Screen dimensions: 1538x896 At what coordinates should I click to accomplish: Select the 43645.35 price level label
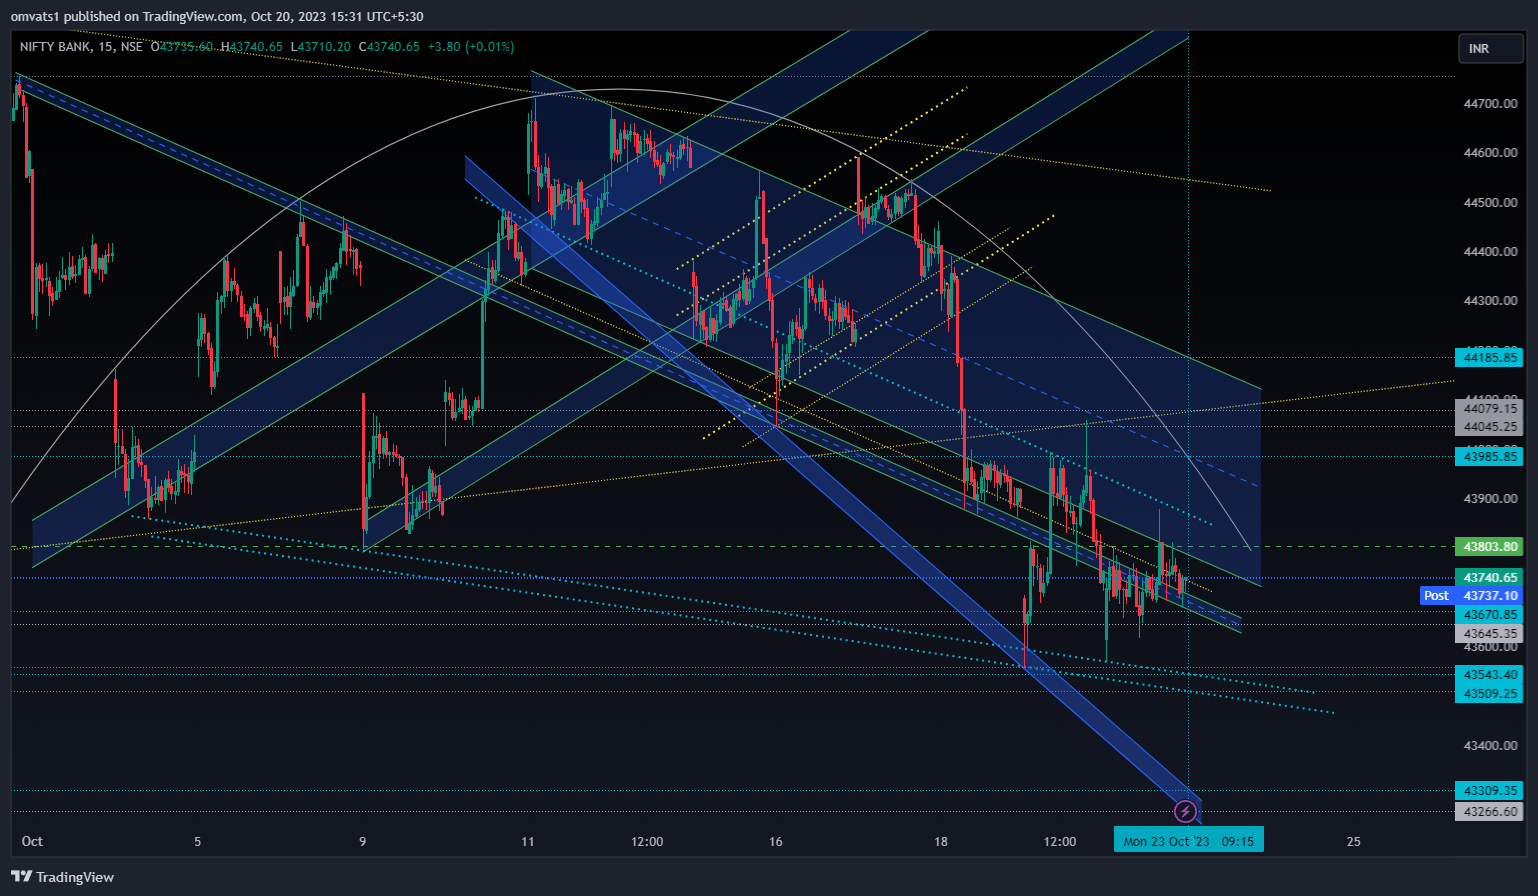tap(1489, 633)
